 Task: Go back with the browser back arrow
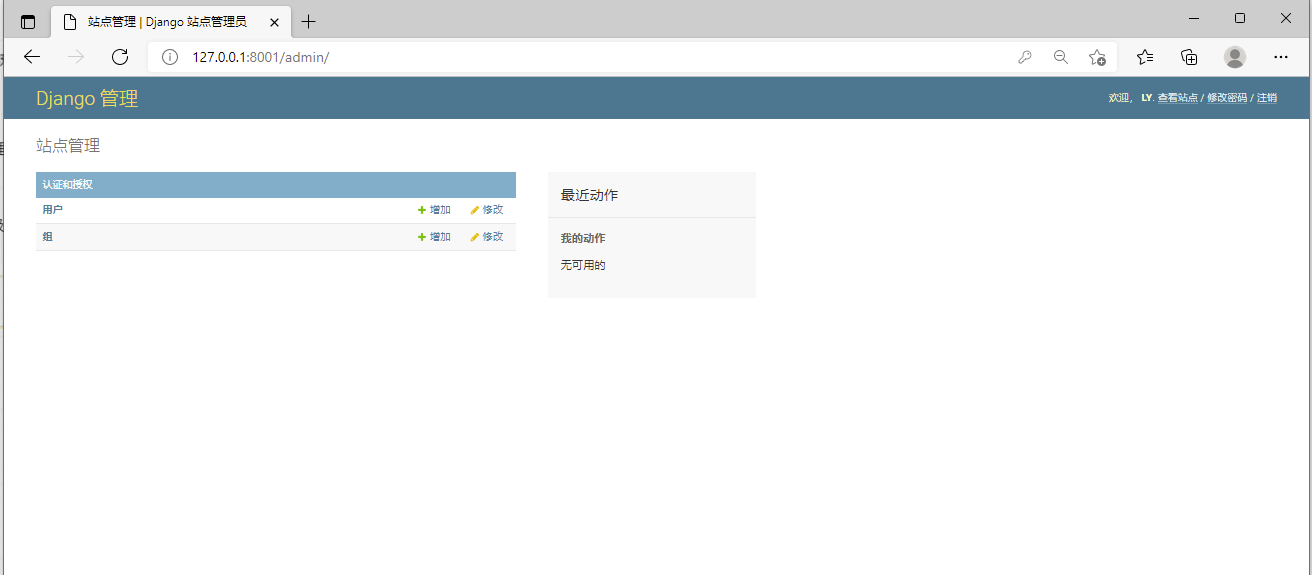32,57
